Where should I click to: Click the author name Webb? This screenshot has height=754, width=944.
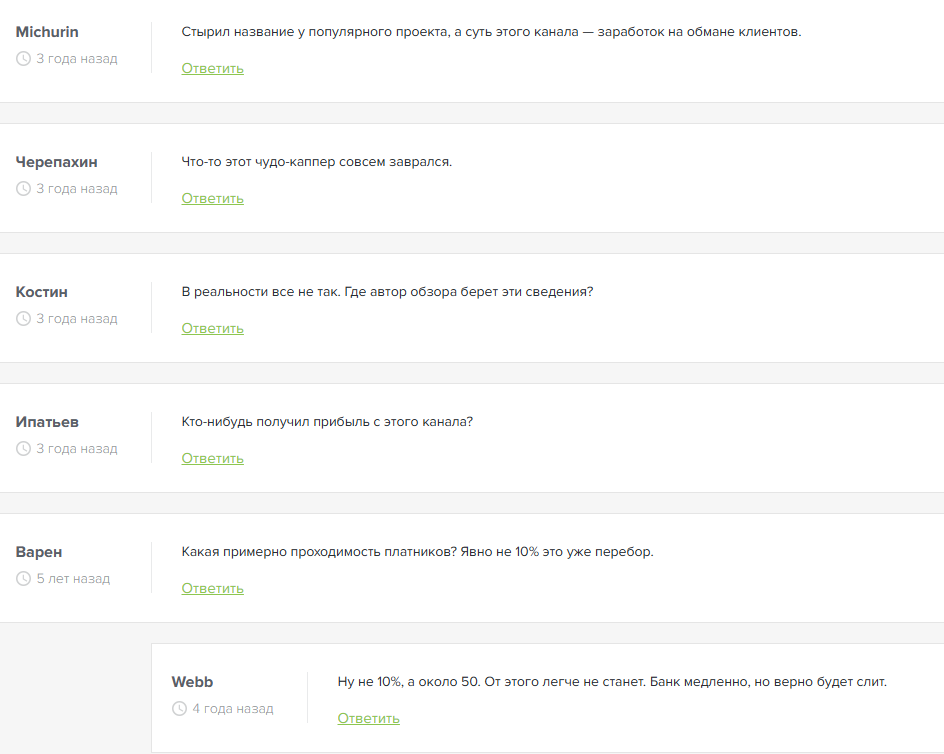pos(192,682)
